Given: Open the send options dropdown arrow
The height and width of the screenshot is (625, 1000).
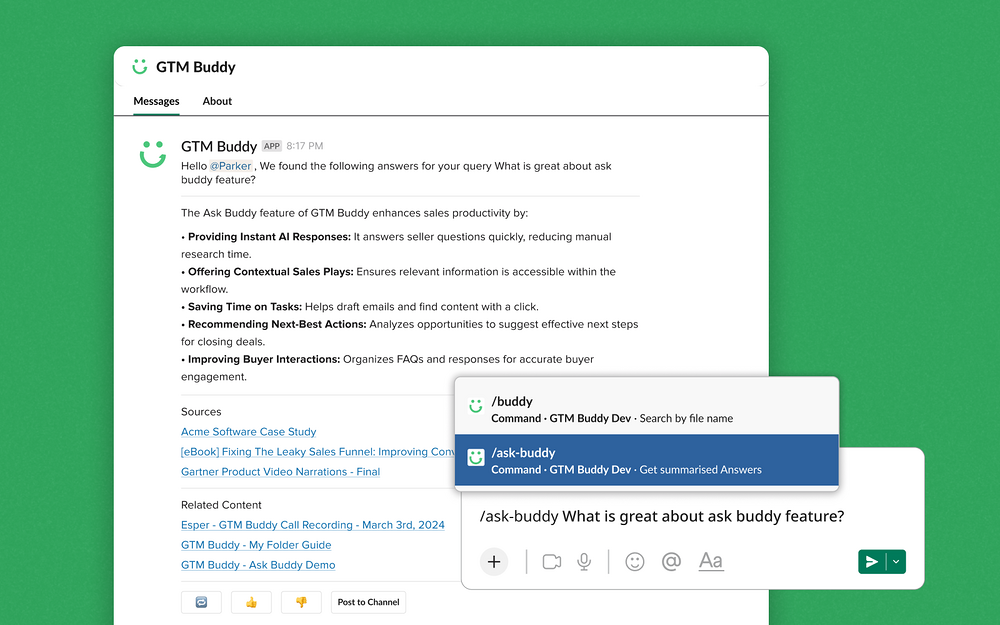Looking at the screenshot, I should coord(896,562).
